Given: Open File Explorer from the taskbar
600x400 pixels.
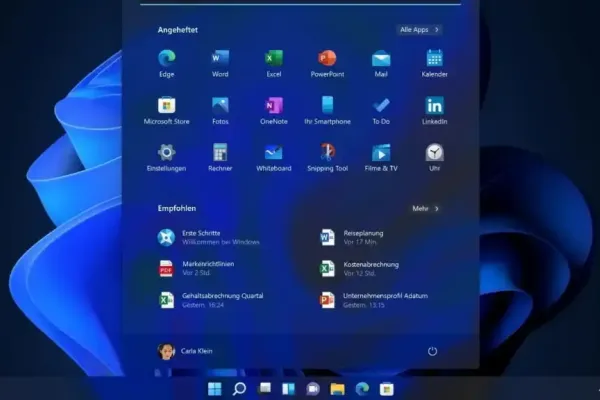Looking at the screenshot, I should click(x=338, y=389).
